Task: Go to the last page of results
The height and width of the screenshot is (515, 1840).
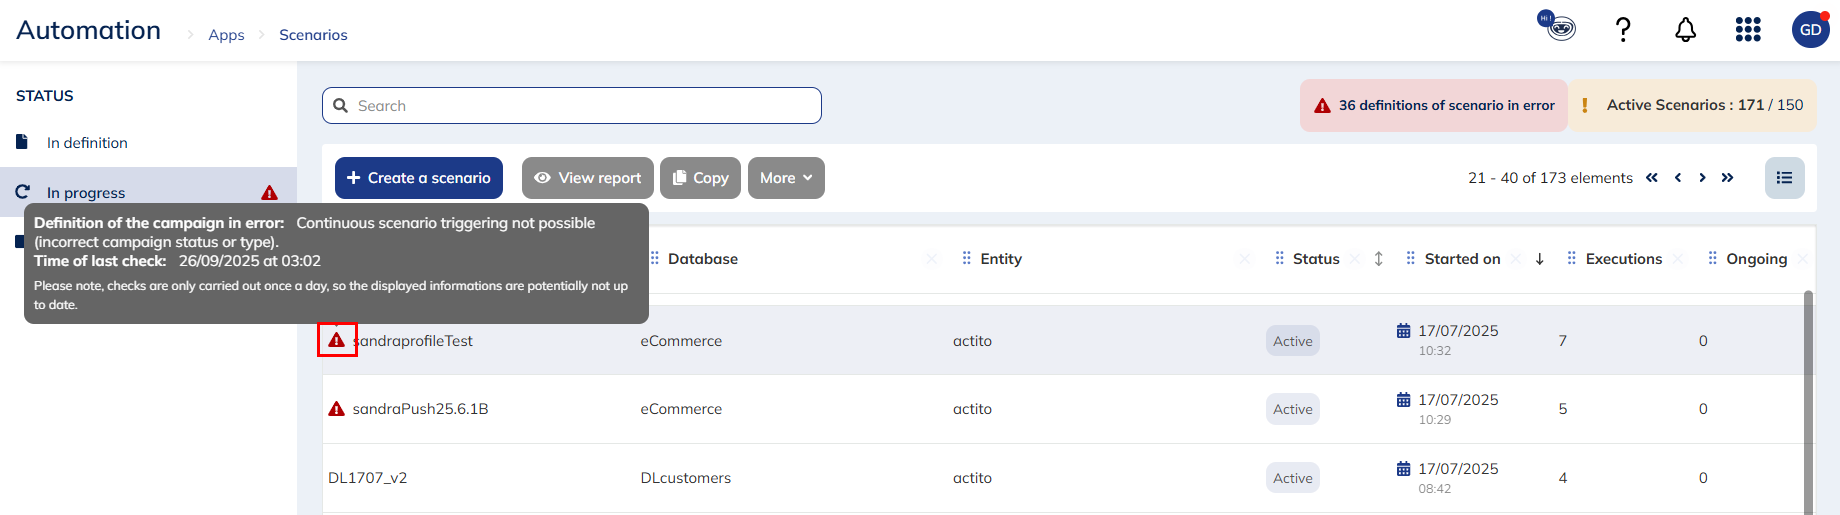Action: pos(1727,178)
